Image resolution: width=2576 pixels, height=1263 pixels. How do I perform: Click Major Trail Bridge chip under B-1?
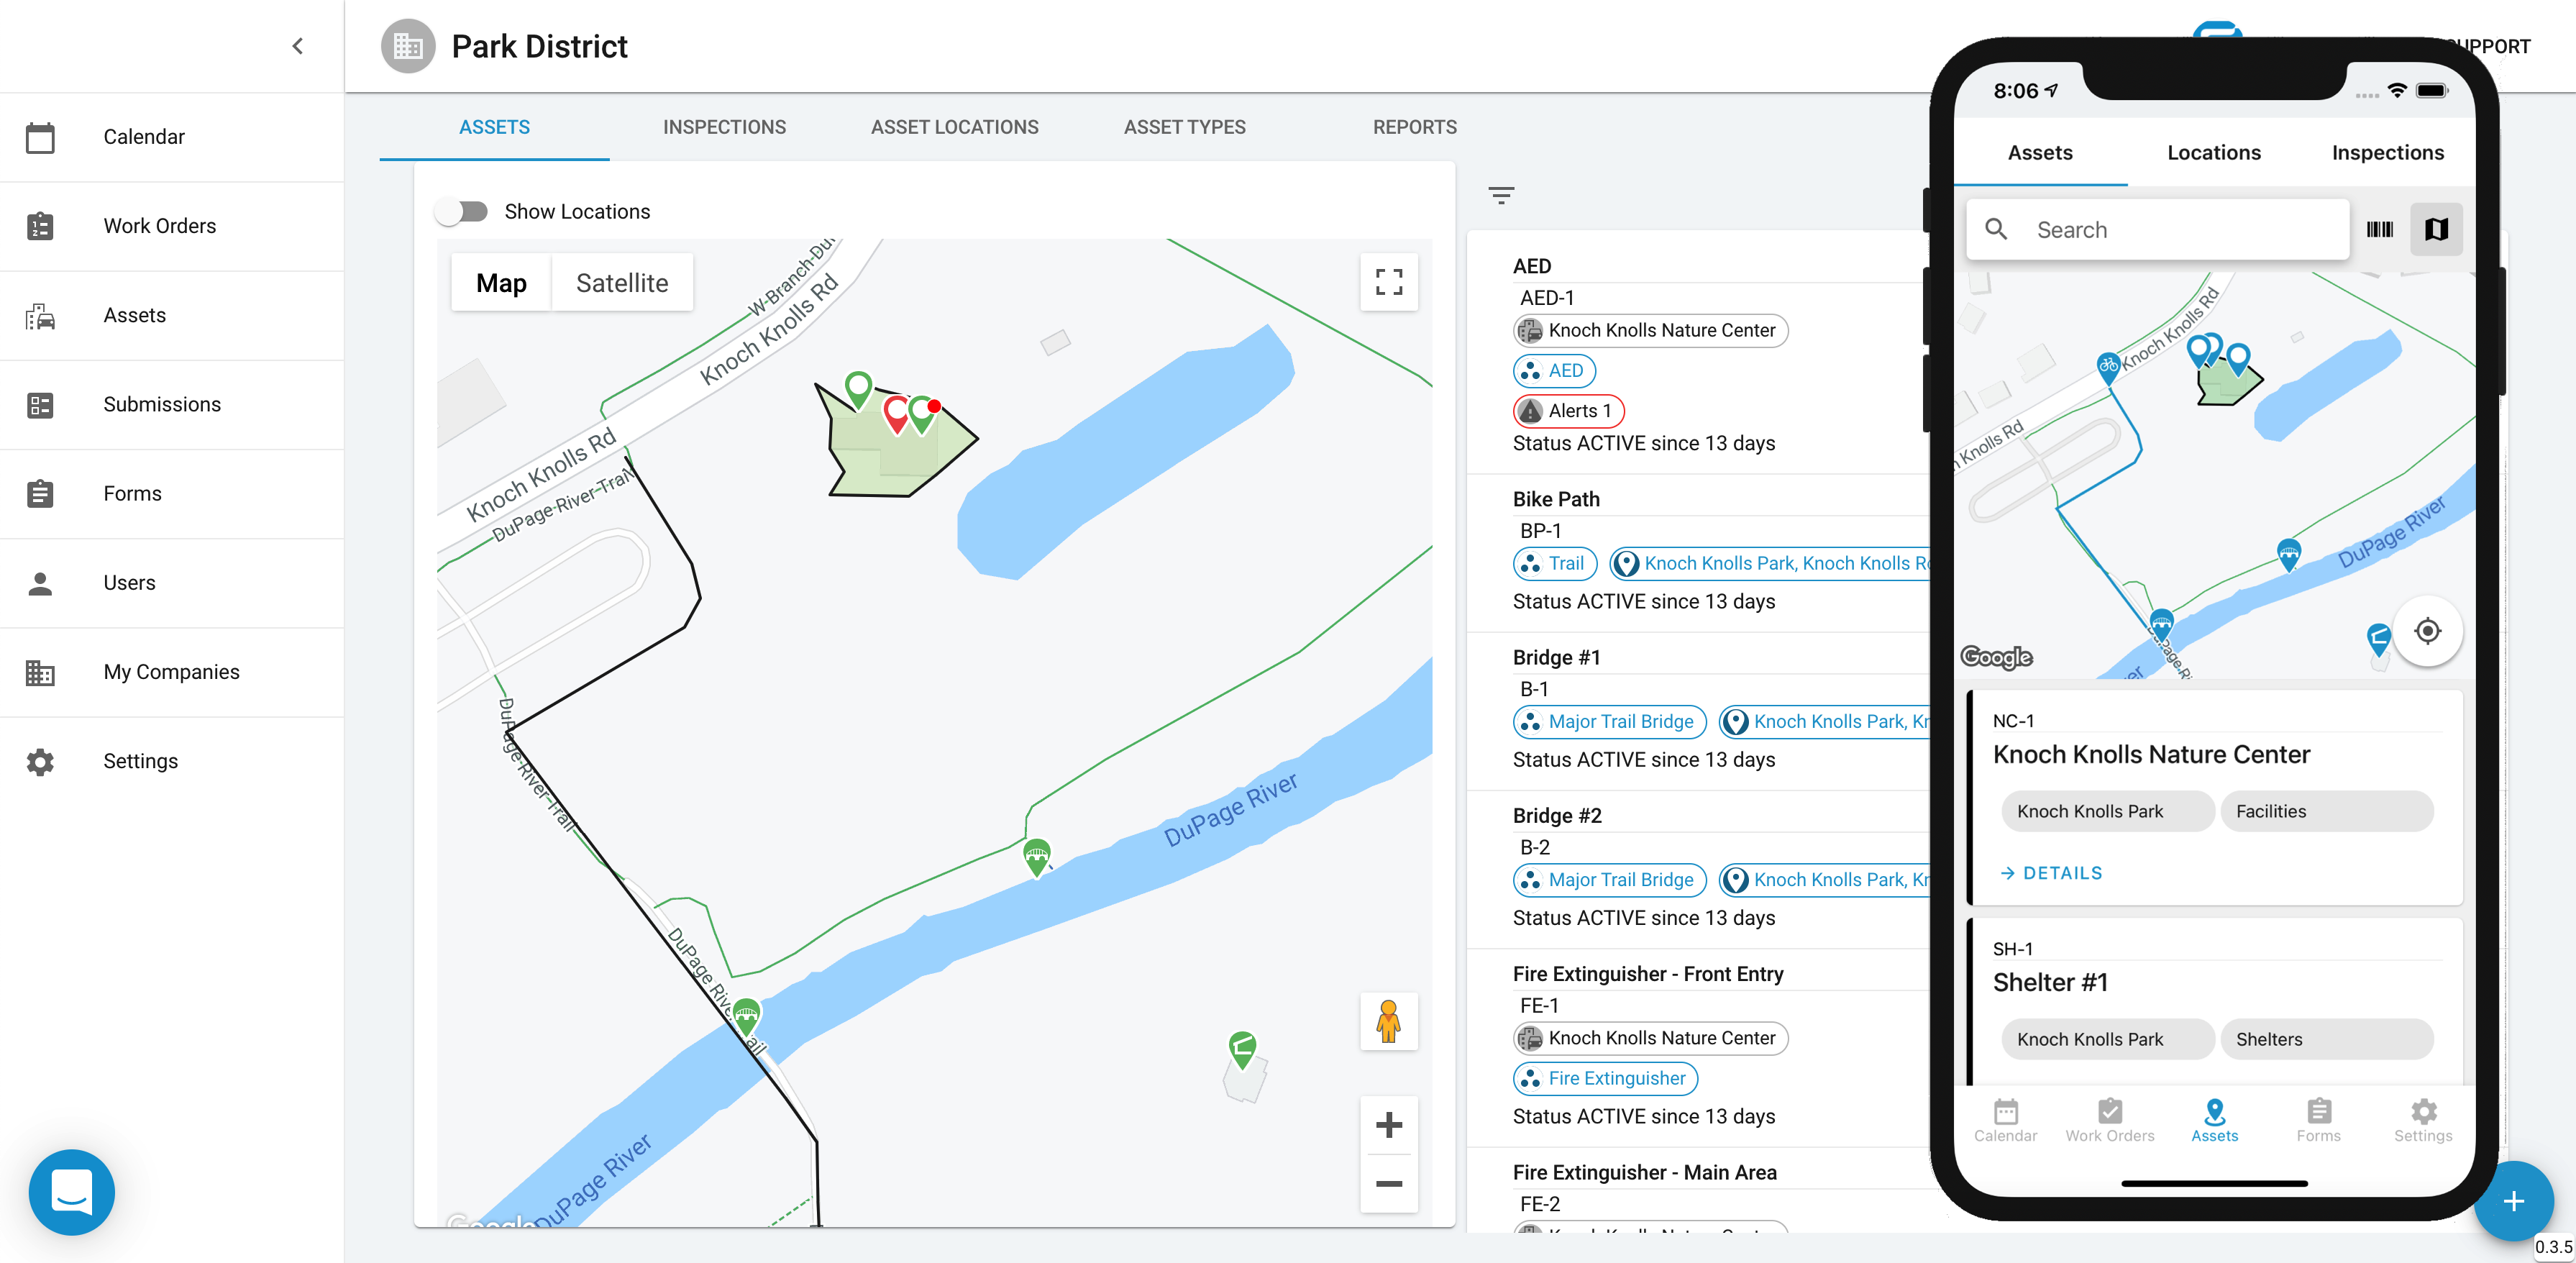coord(1609,721)
